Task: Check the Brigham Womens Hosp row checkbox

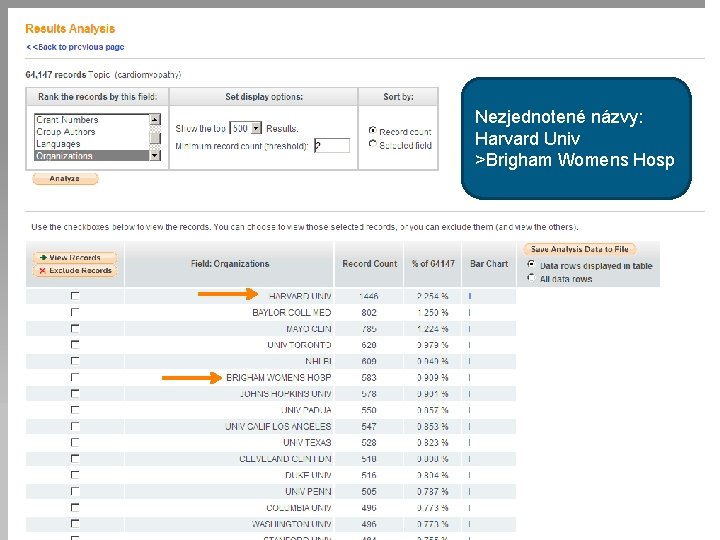Action: pos(75,377)
